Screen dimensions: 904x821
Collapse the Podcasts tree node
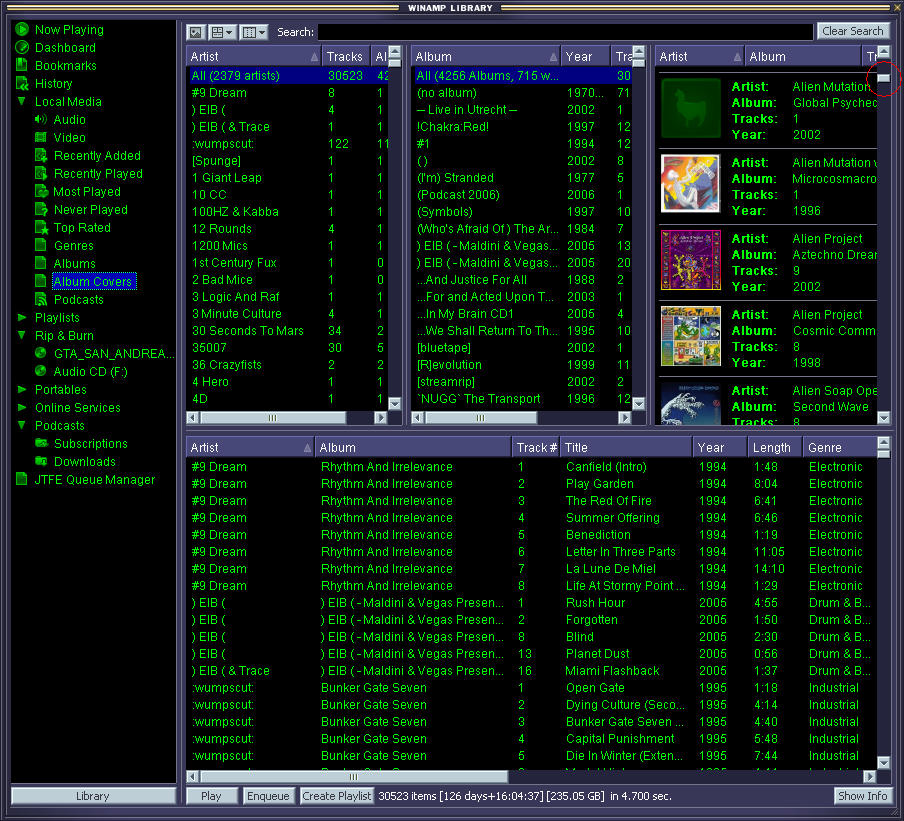click(x=22, y=425)
